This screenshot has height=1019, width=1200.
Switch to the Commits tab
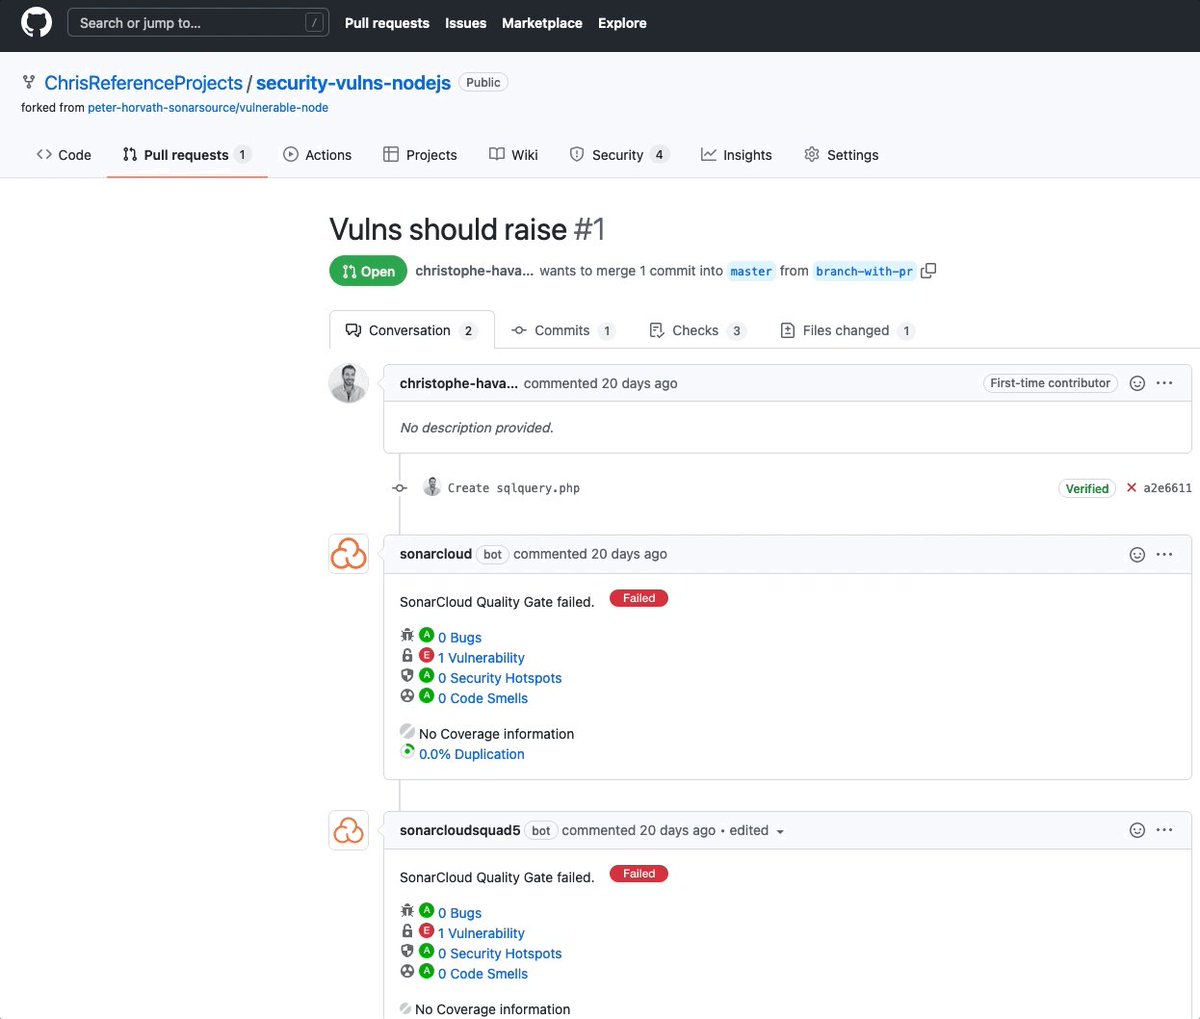click(562, 330)
